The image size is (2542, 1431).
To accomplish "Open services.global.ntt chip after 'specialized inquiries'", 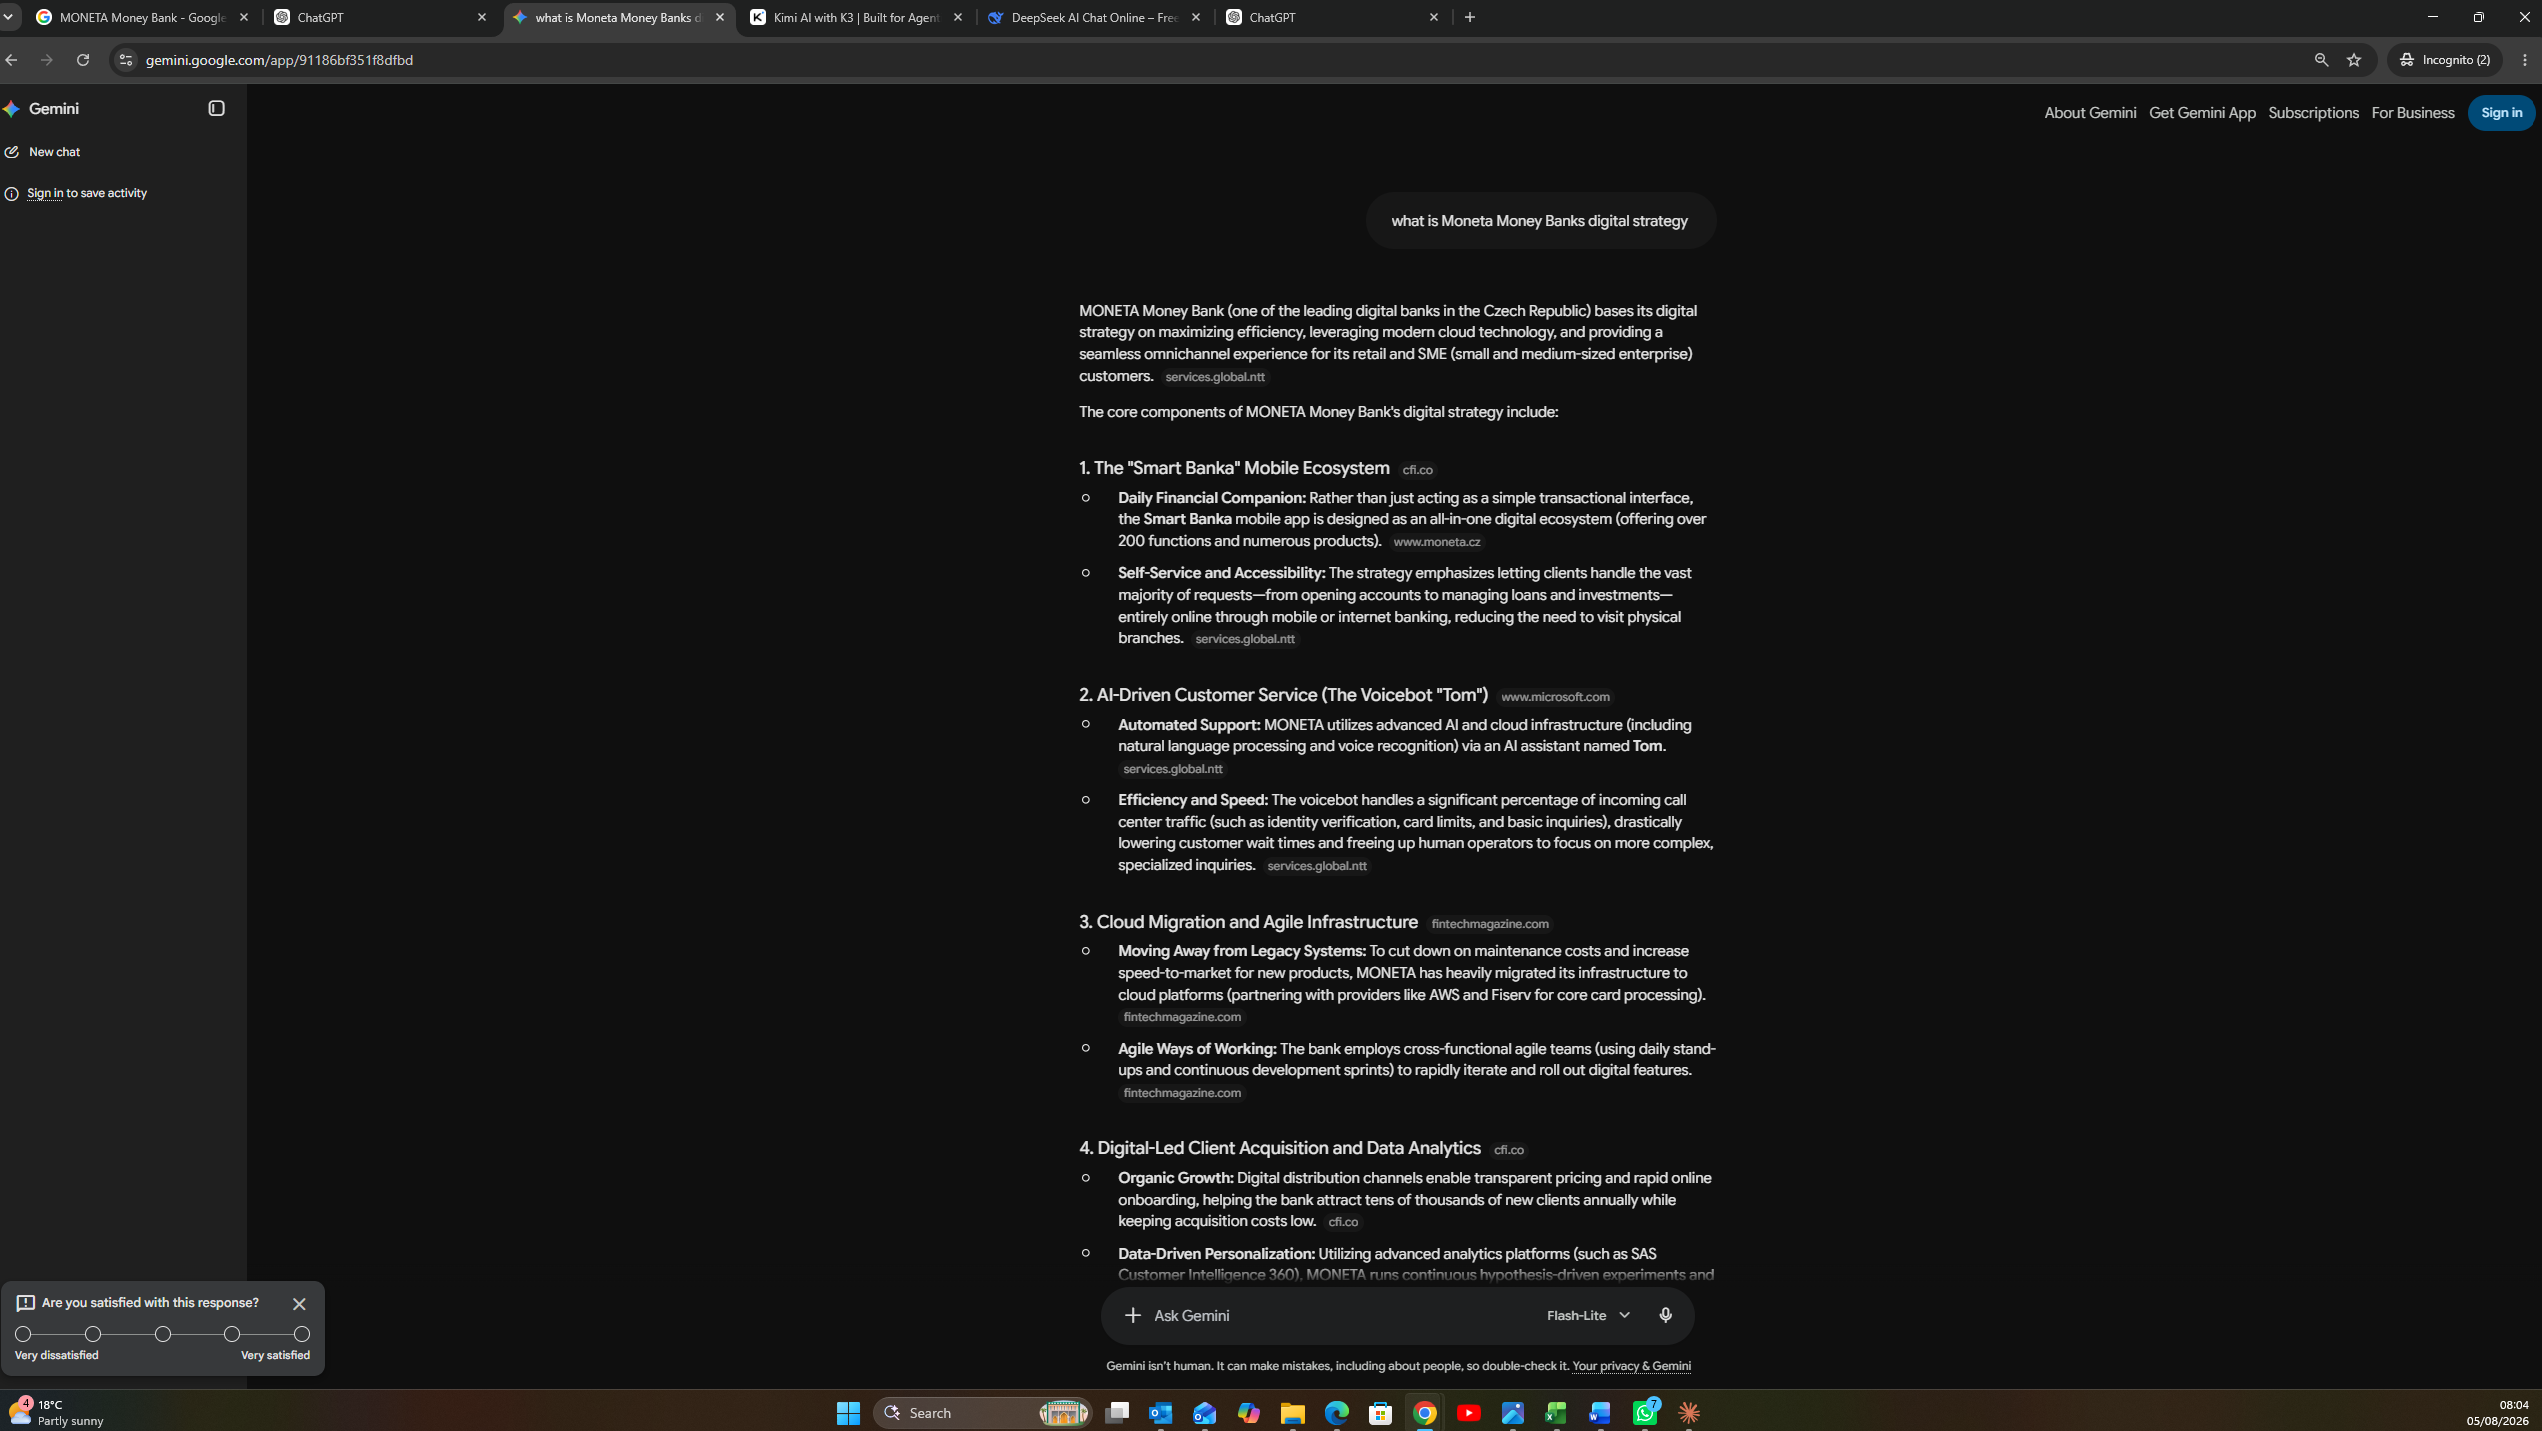I will tap(1316, 866).
